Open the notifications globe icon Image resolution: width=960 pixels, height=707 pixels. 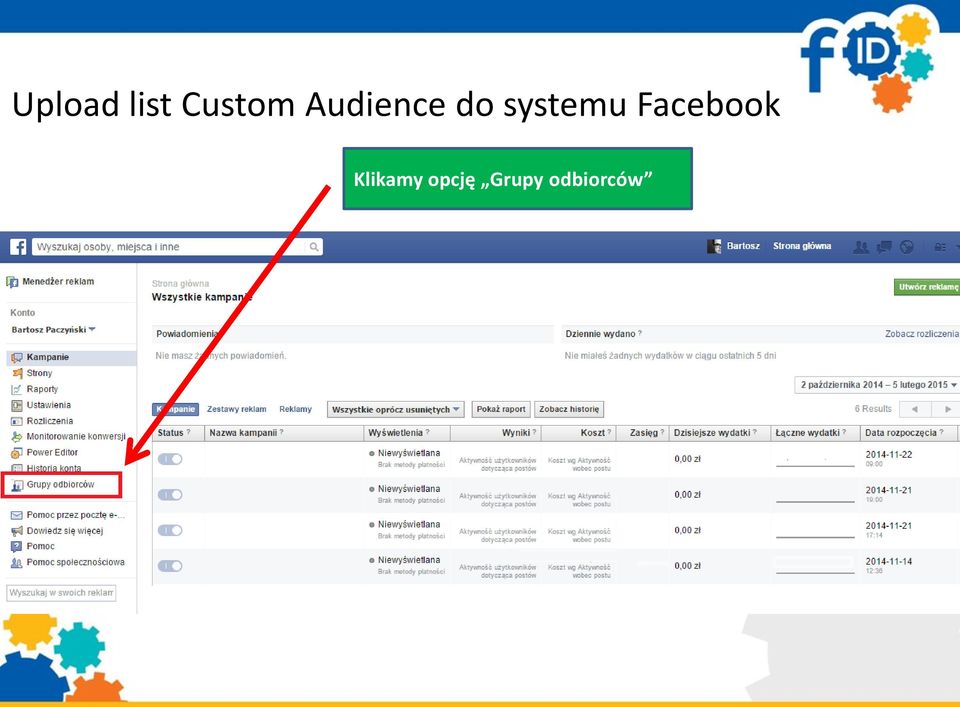tap(907, 247)
